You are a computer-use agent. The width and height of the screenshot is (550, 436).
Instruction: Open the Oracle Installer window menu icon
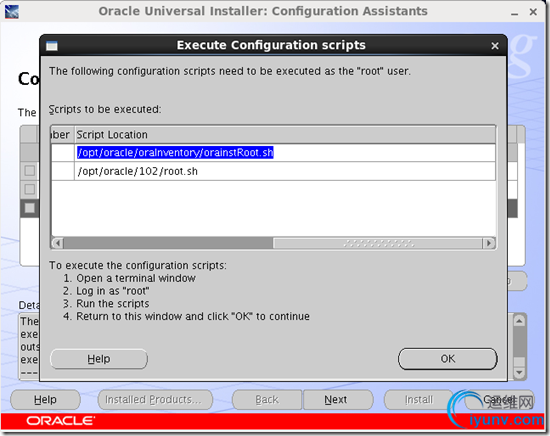tap(12, 12)
